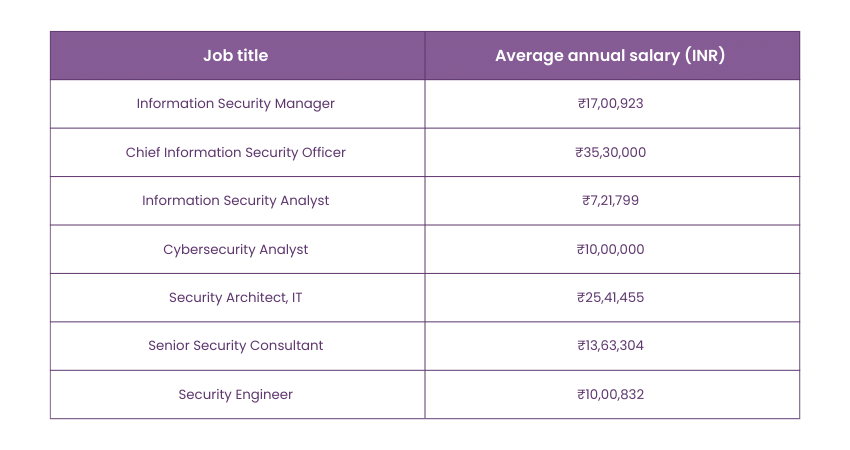Click the "(INR)" text in the header

coord(705,56)
